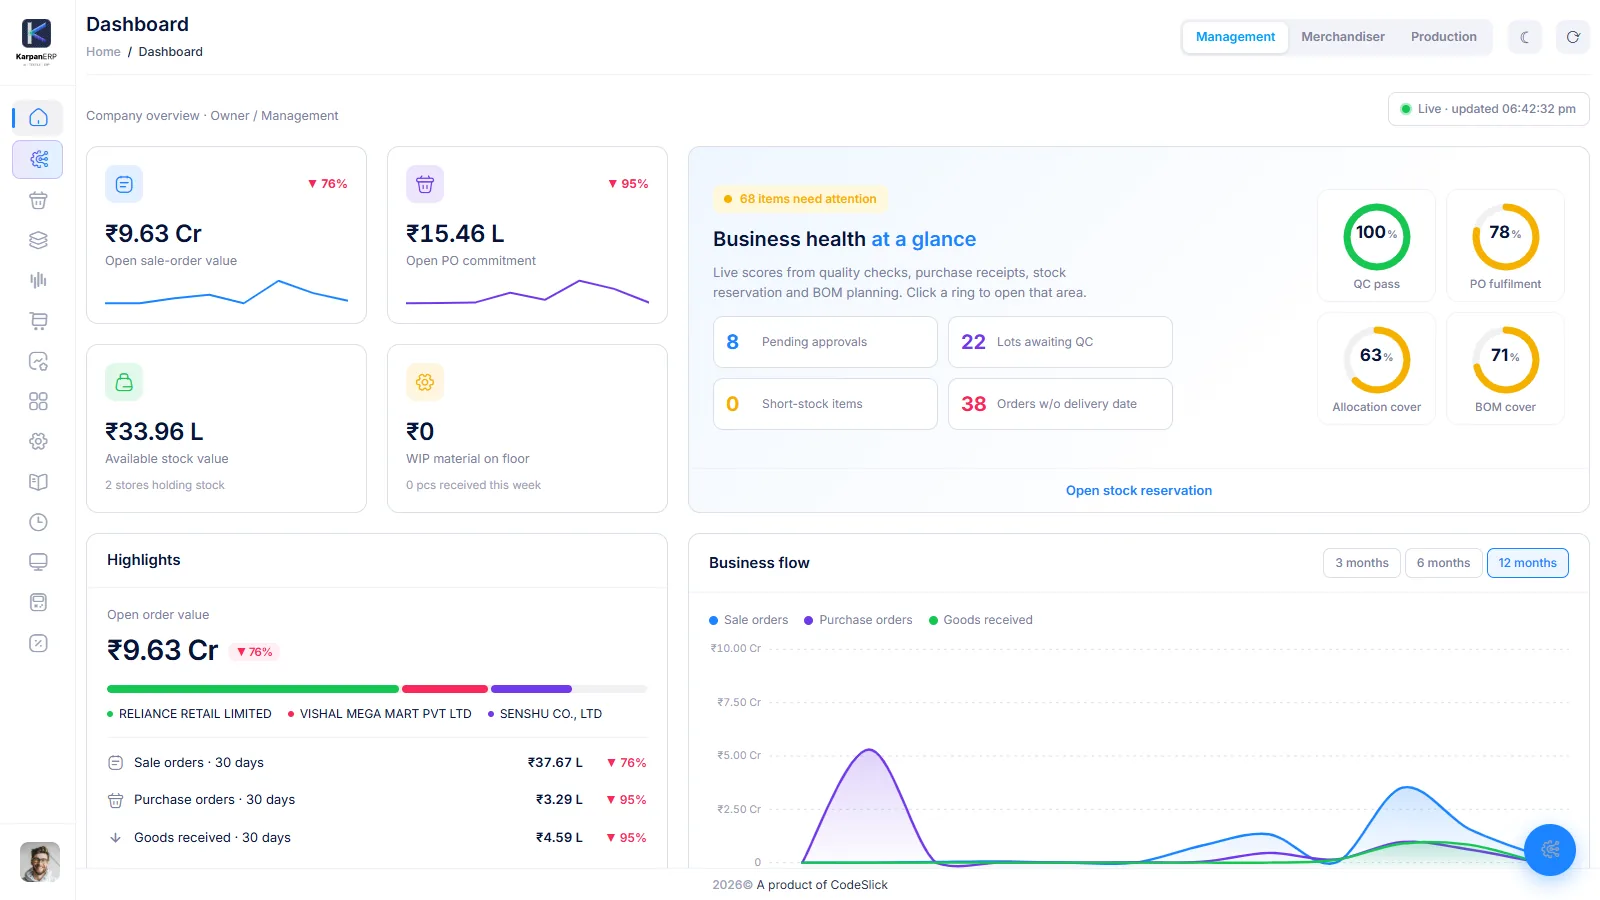
Task: Open the Pending approvals tile
Action: [825, 342]
